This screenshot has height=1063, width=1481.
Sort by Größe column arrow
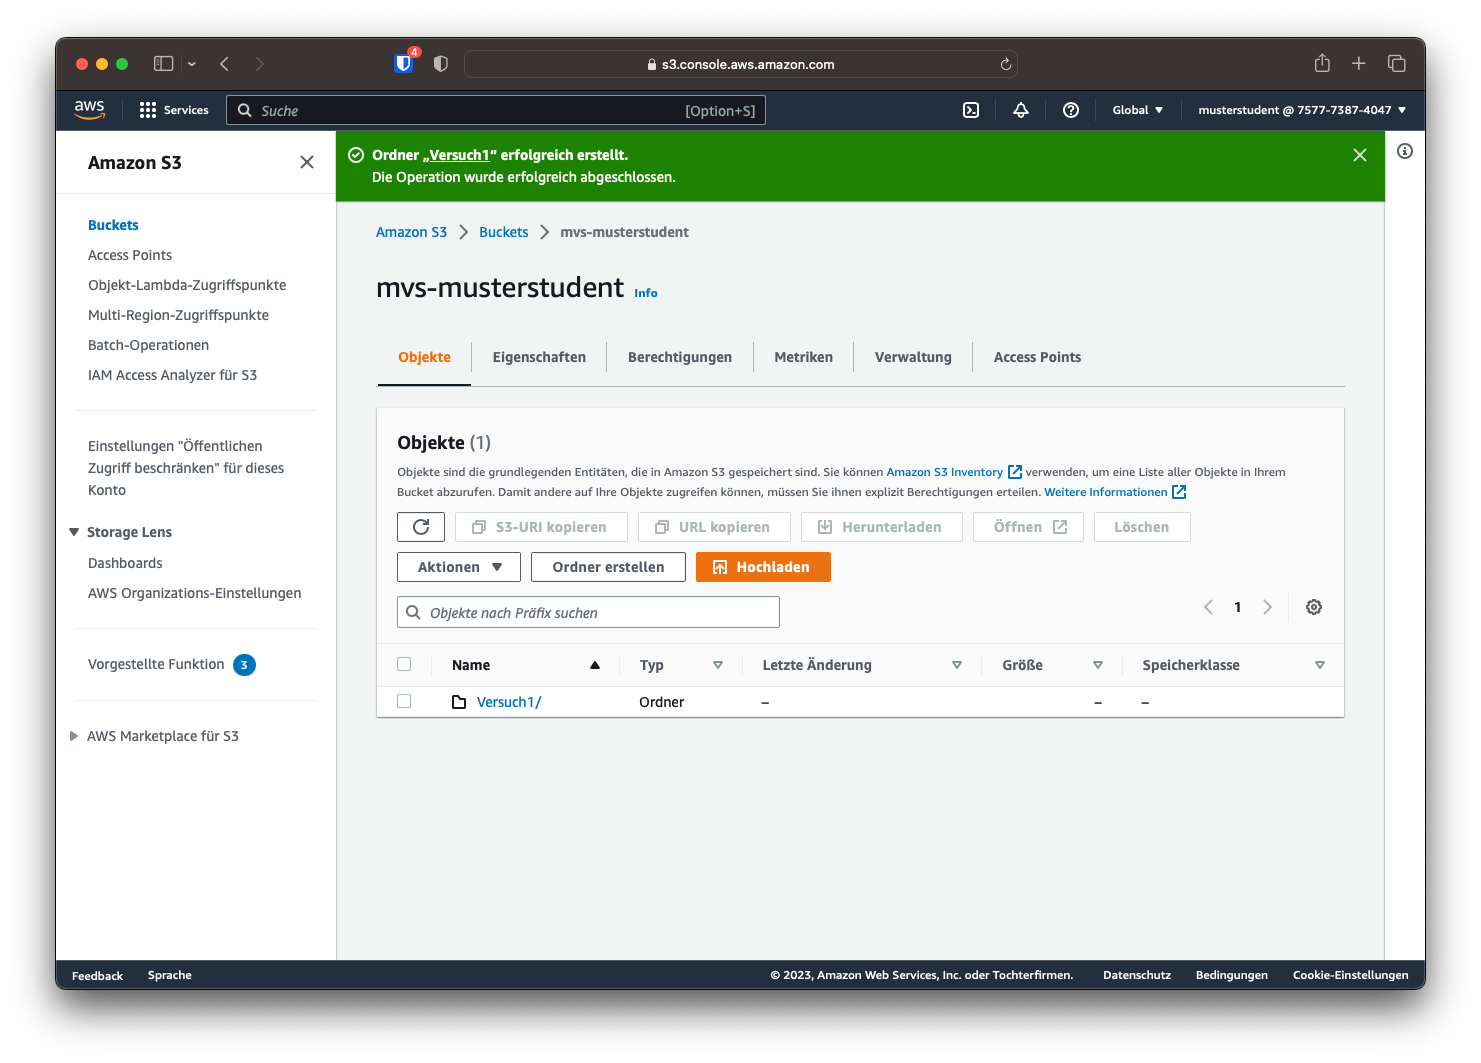point(1098,665)
